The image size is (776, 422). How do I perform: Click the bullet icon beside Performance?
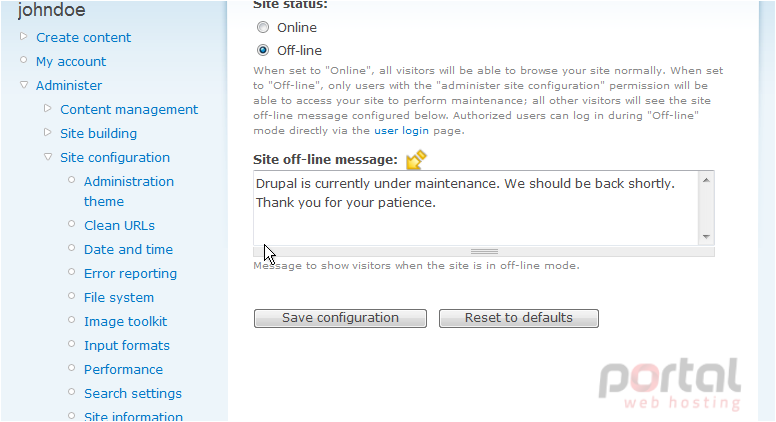coord(71,368)
